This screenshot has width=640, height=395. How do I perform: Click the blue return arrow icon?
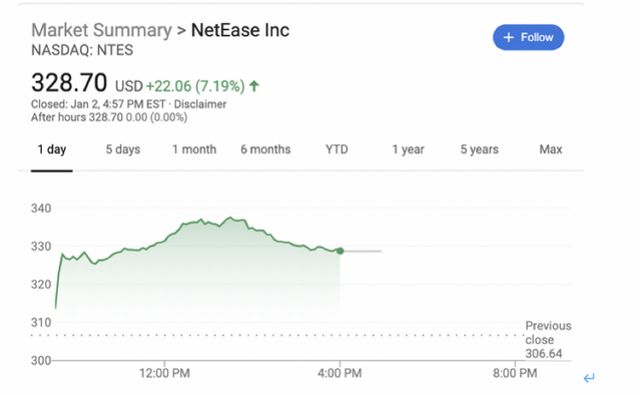589,378
